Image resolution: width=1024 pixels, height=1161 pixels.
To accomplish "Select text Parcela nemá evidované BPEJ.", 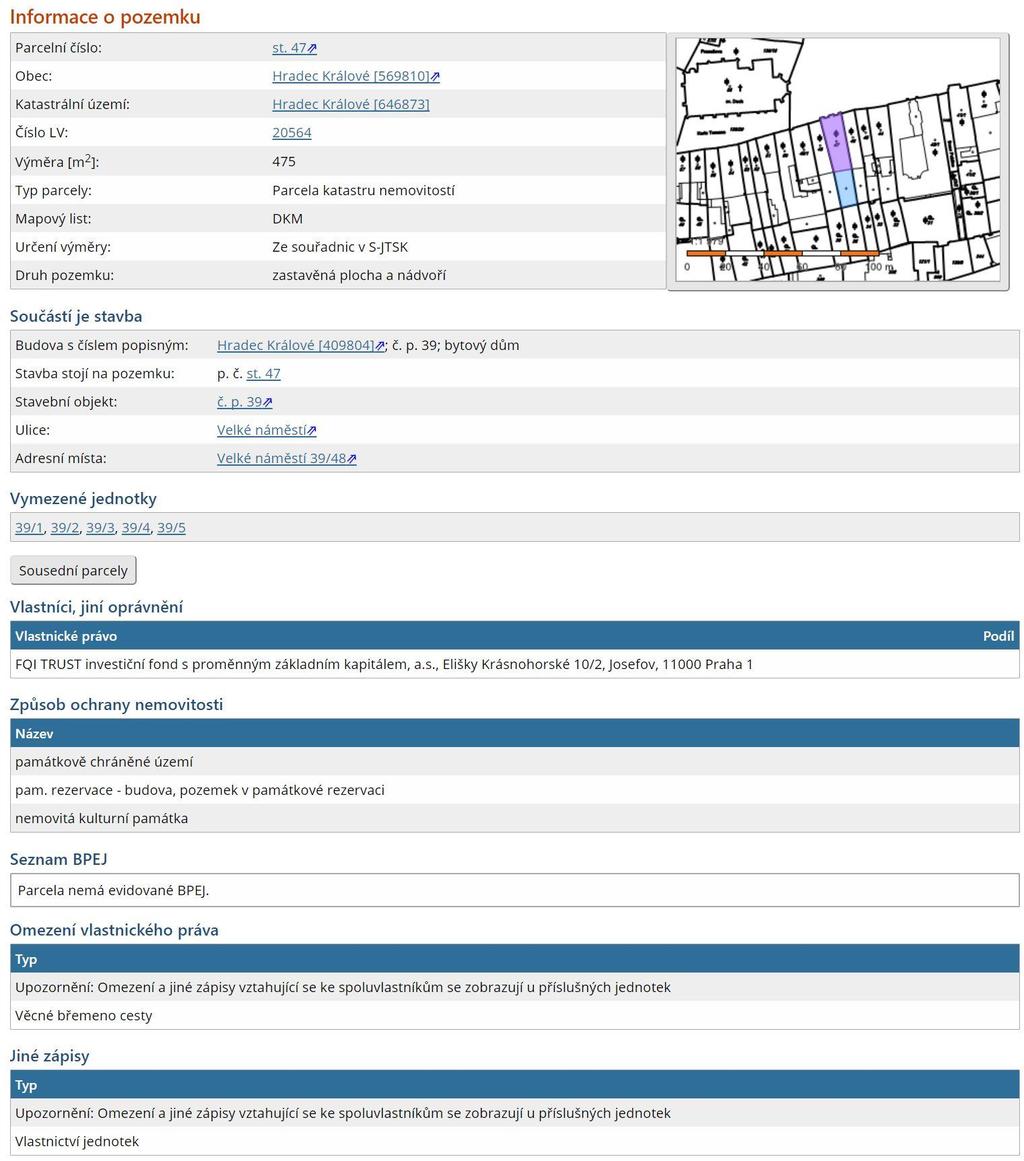I will 113,890.
